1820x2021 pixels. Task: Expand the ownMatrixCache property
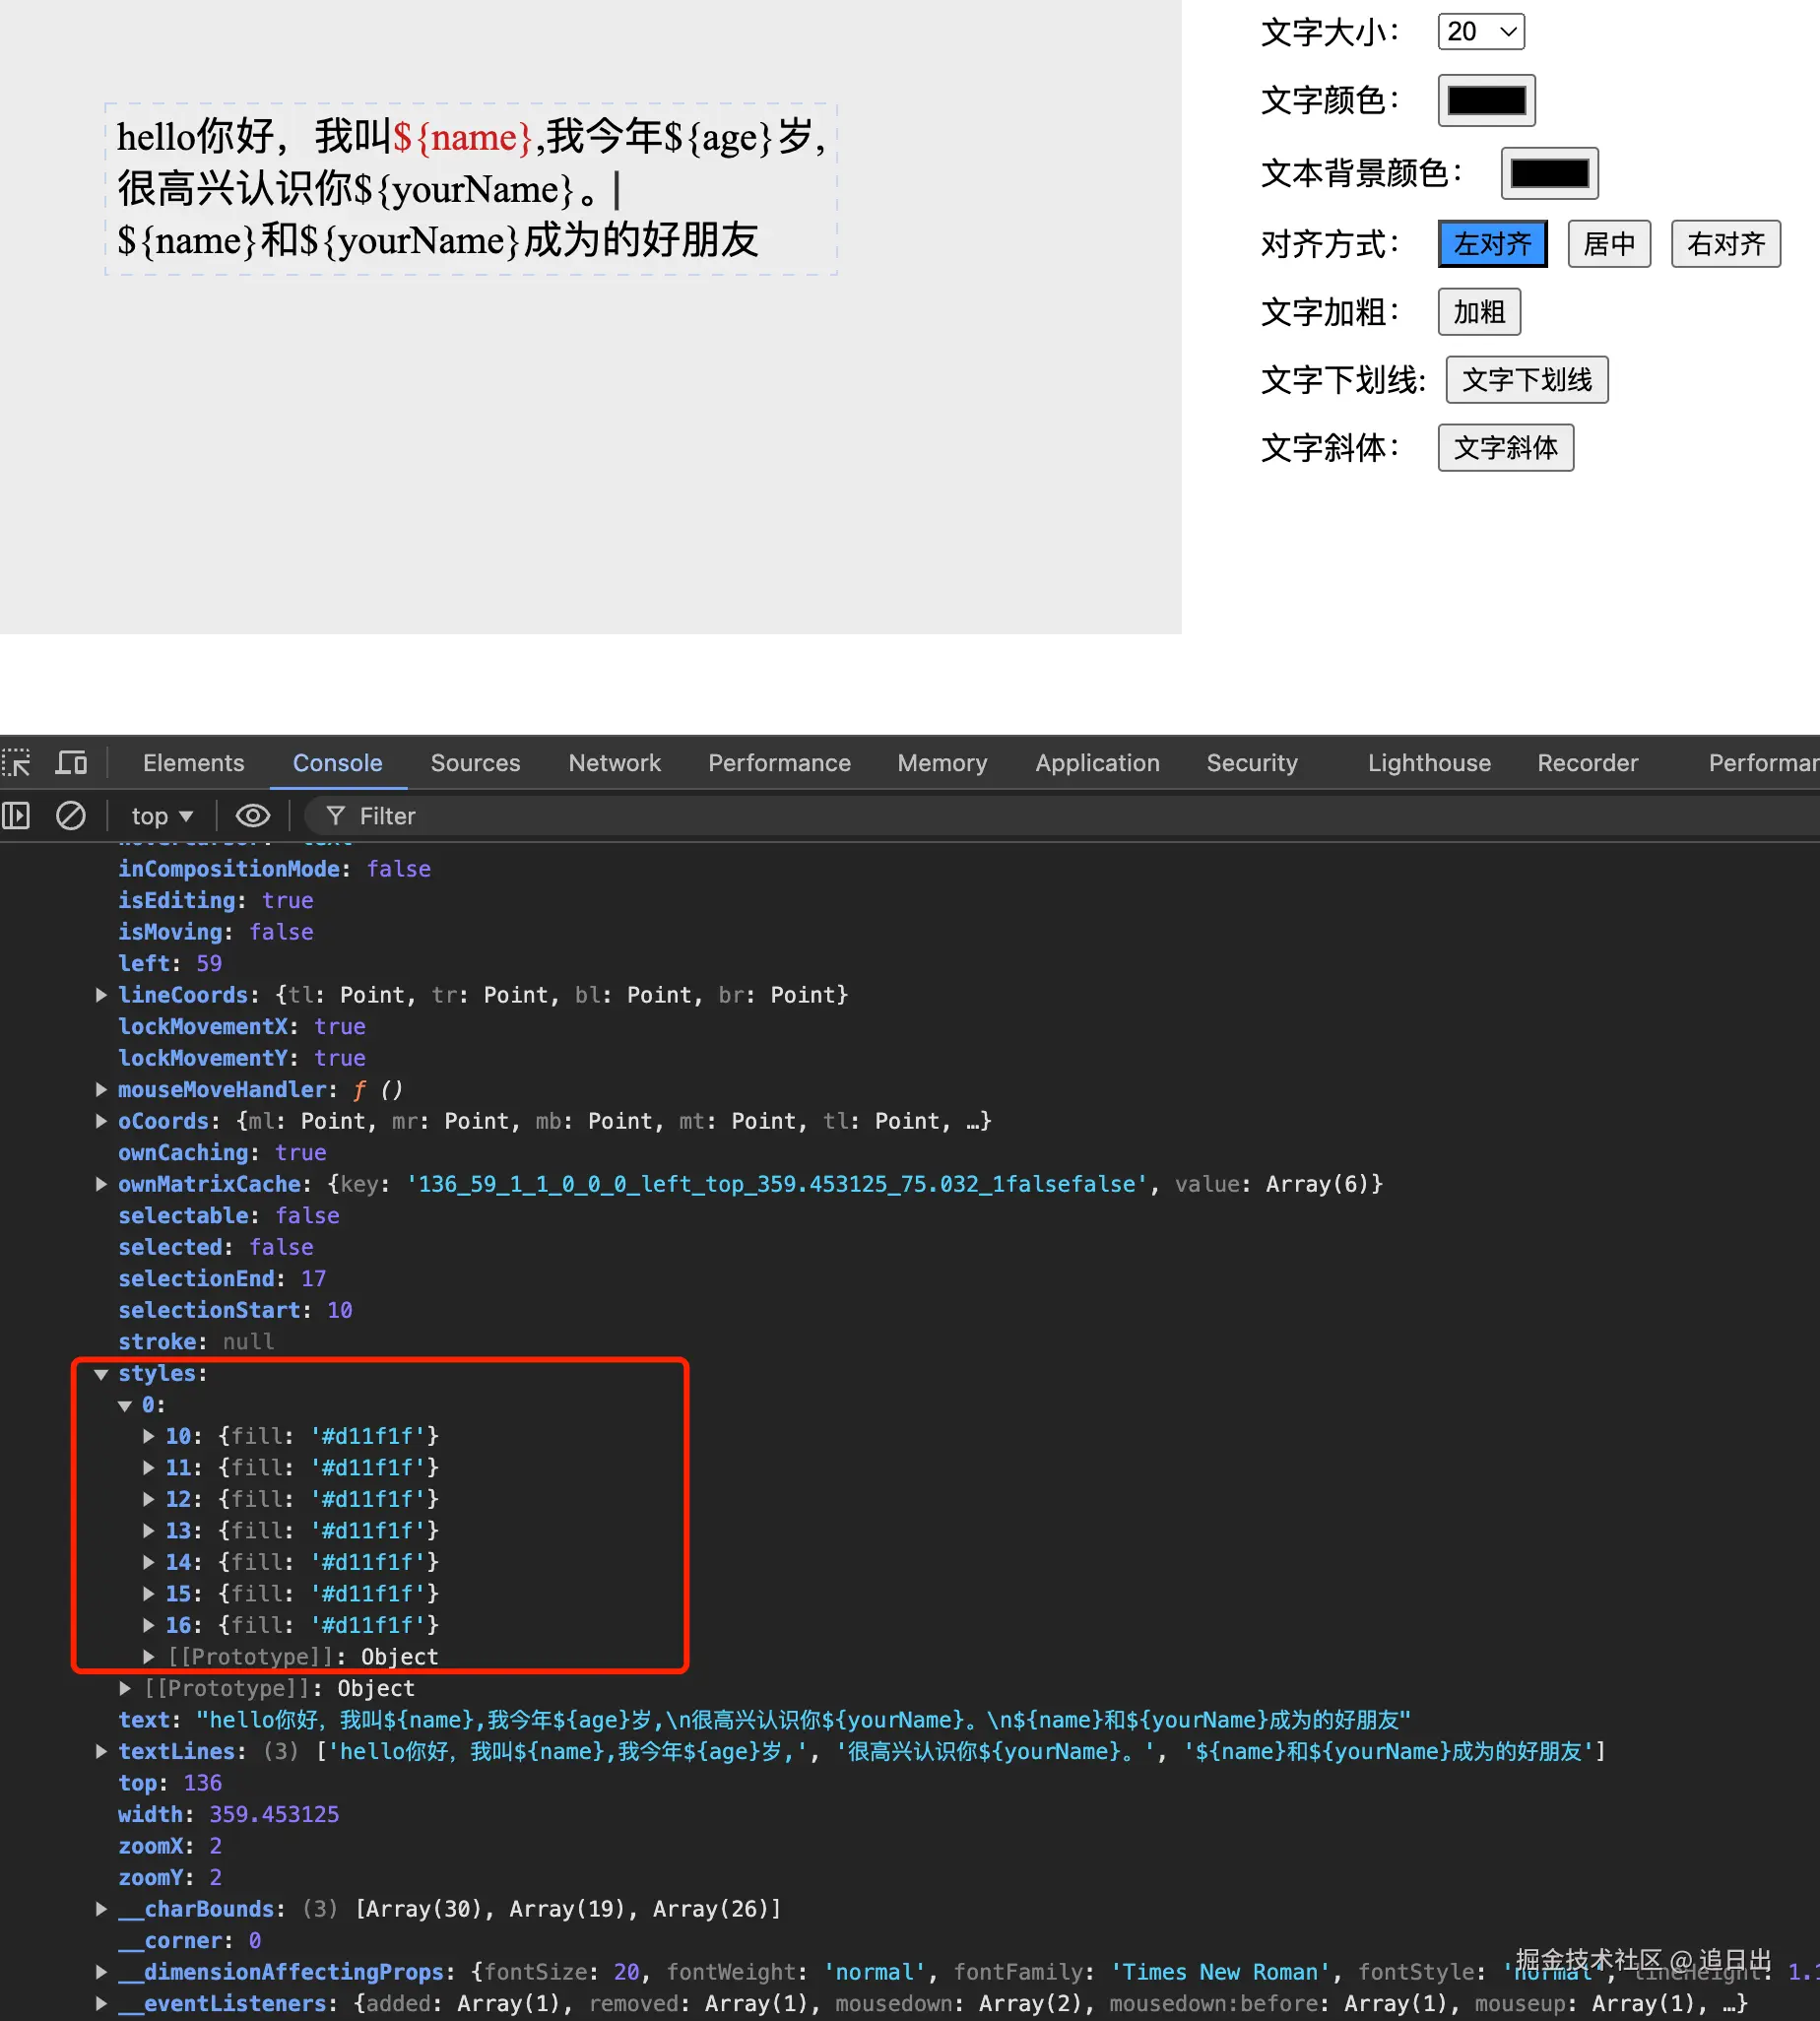coord(101,1184)
